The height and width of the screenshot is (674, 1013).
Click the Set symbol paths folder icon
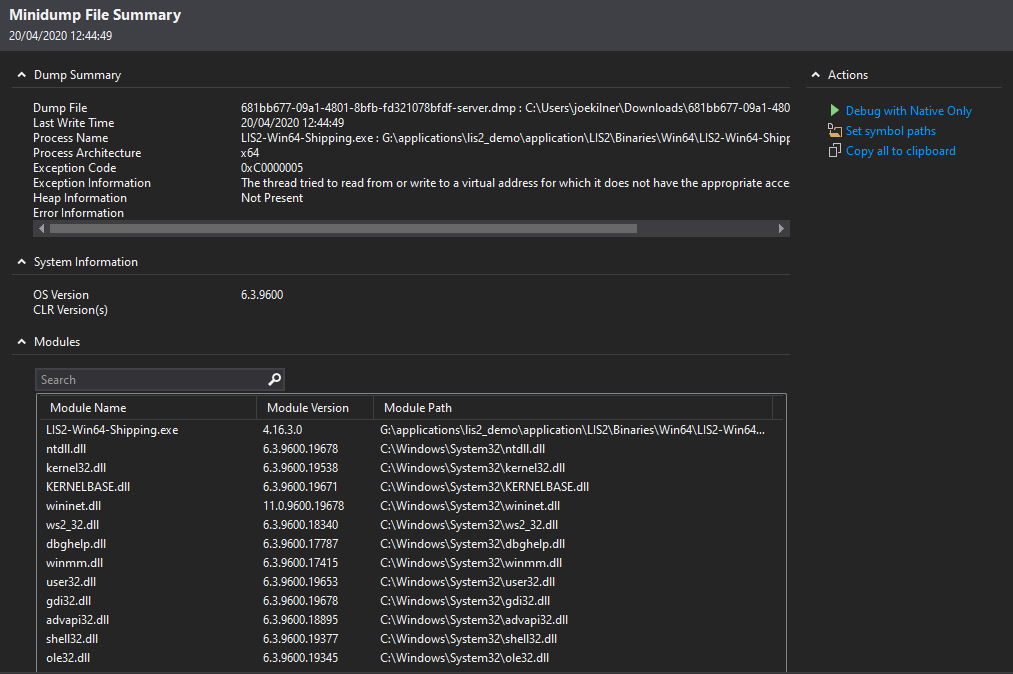835,131
